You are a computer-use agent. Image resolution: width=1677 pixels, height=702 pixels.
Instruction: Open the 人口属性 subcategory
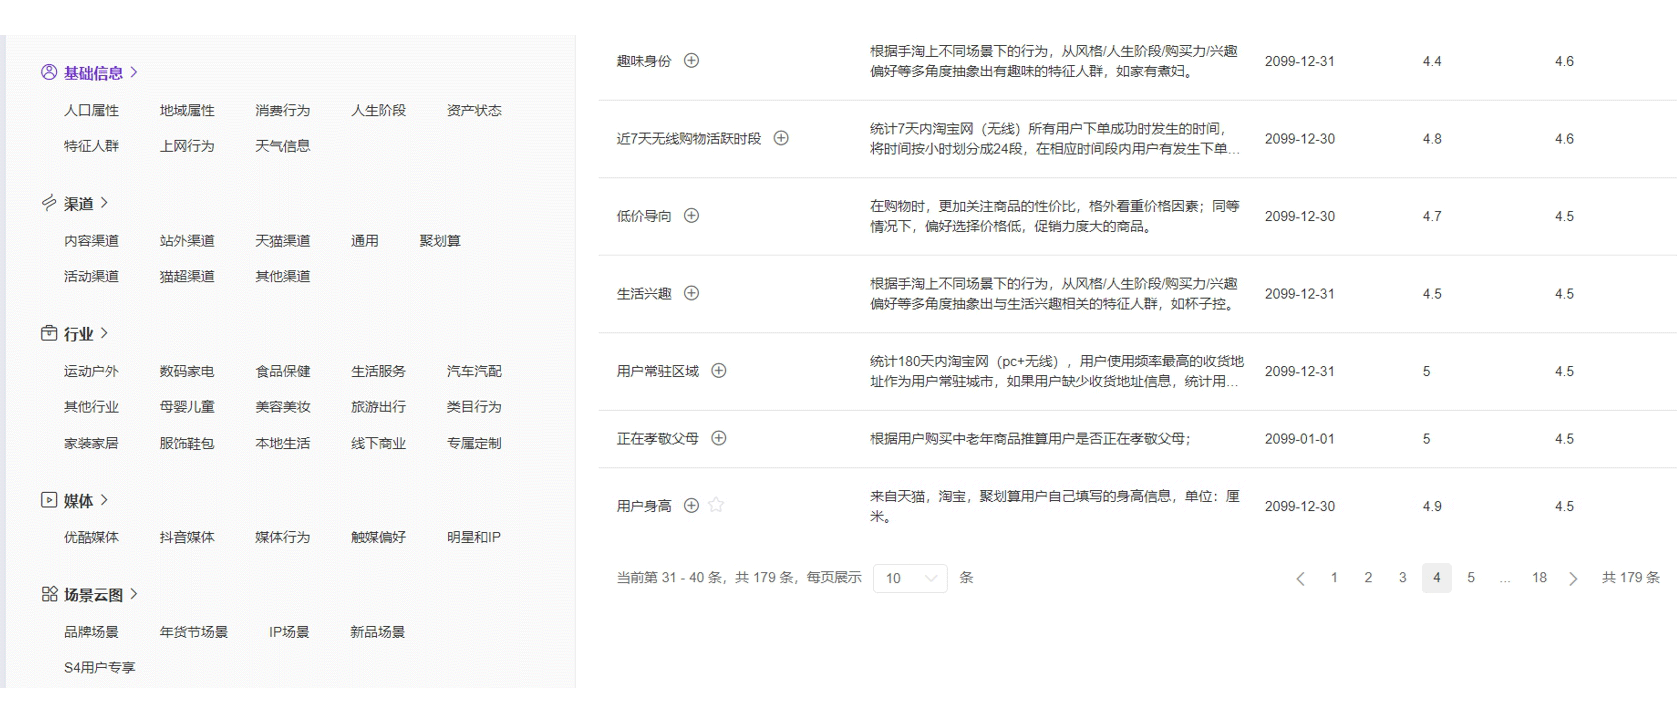(x=91, y=111)
